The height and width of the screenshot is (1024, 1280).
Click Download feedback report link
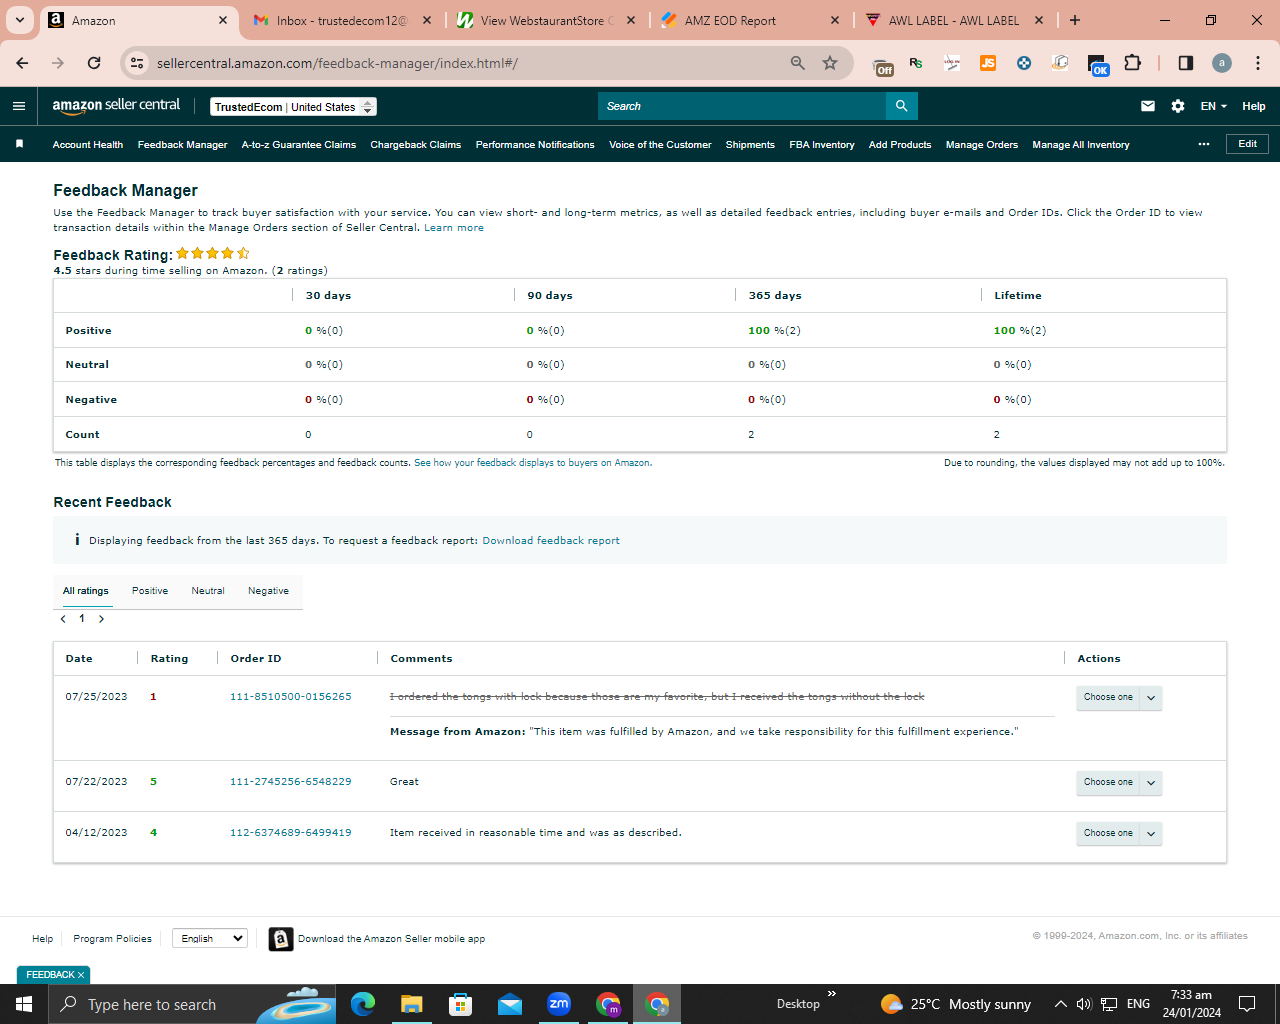551,541
